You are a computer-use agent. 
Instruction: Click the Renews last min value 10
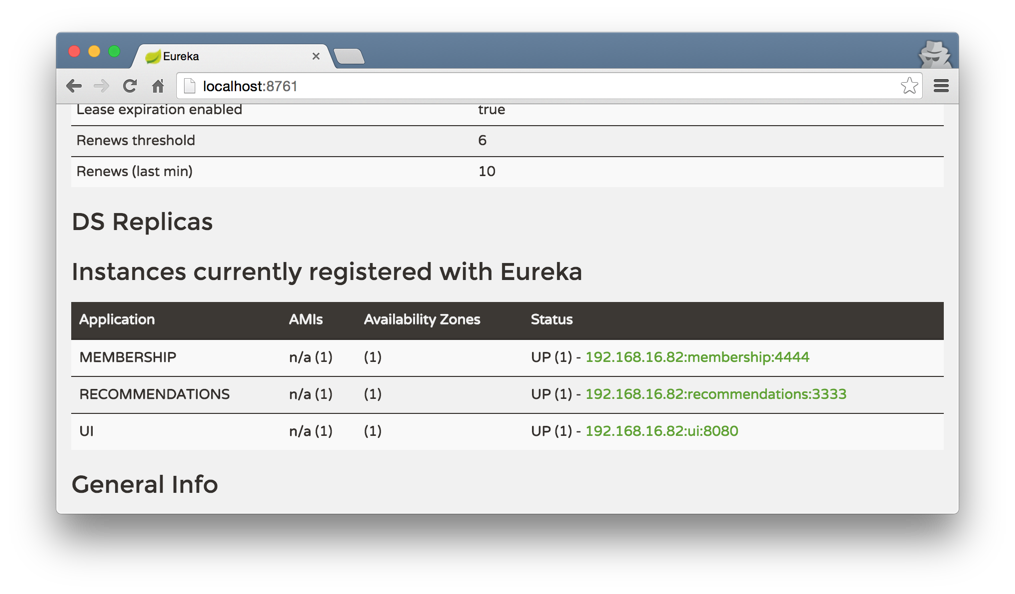click(487, 171)
